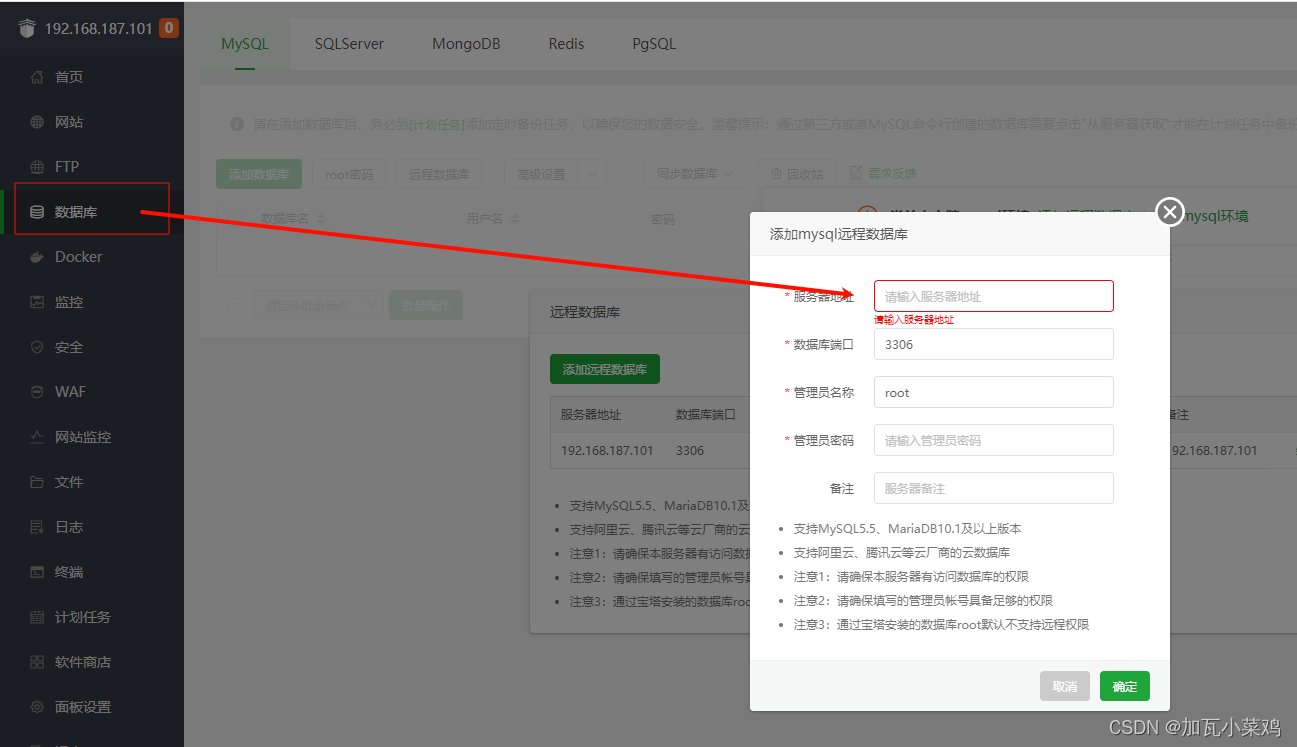The width and height of the screenshot is (1297, 747).
Task: Click the 计划任务 calendar icon in sidebar
Action: click(x=37, y=617)
